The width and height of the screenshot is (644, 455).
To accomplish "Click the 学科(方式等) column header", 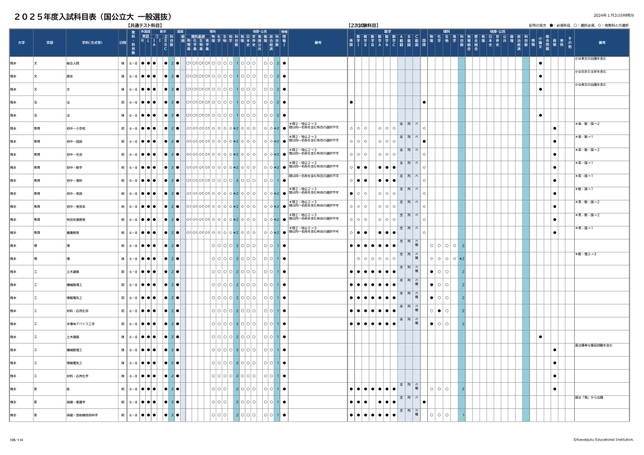I will pos(86,43).
